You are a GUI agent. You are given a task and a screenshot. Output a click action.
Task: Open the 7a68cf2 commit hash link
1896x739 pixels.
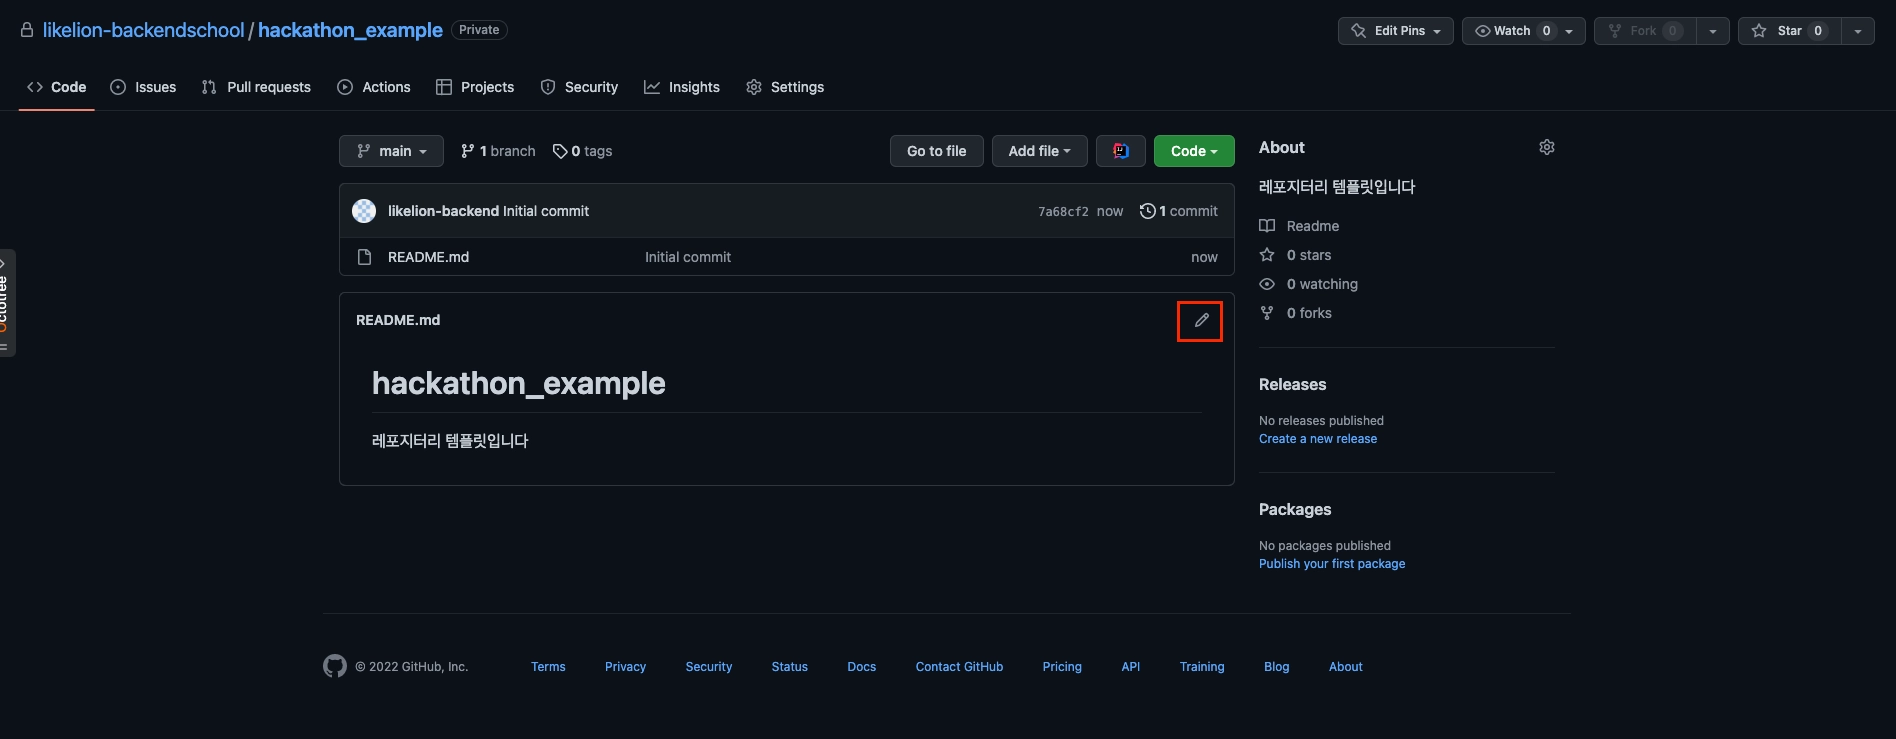point(1063,211)
